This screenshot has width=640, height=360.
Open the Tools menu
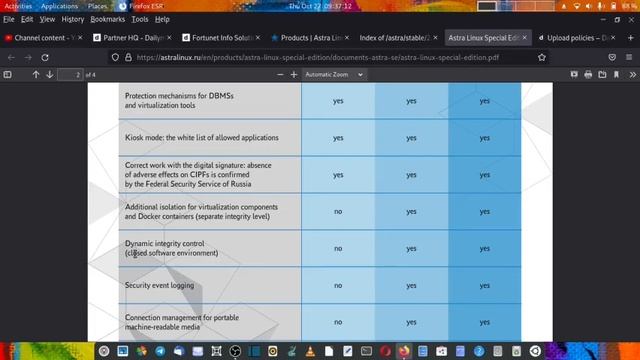tap(140, 19)
